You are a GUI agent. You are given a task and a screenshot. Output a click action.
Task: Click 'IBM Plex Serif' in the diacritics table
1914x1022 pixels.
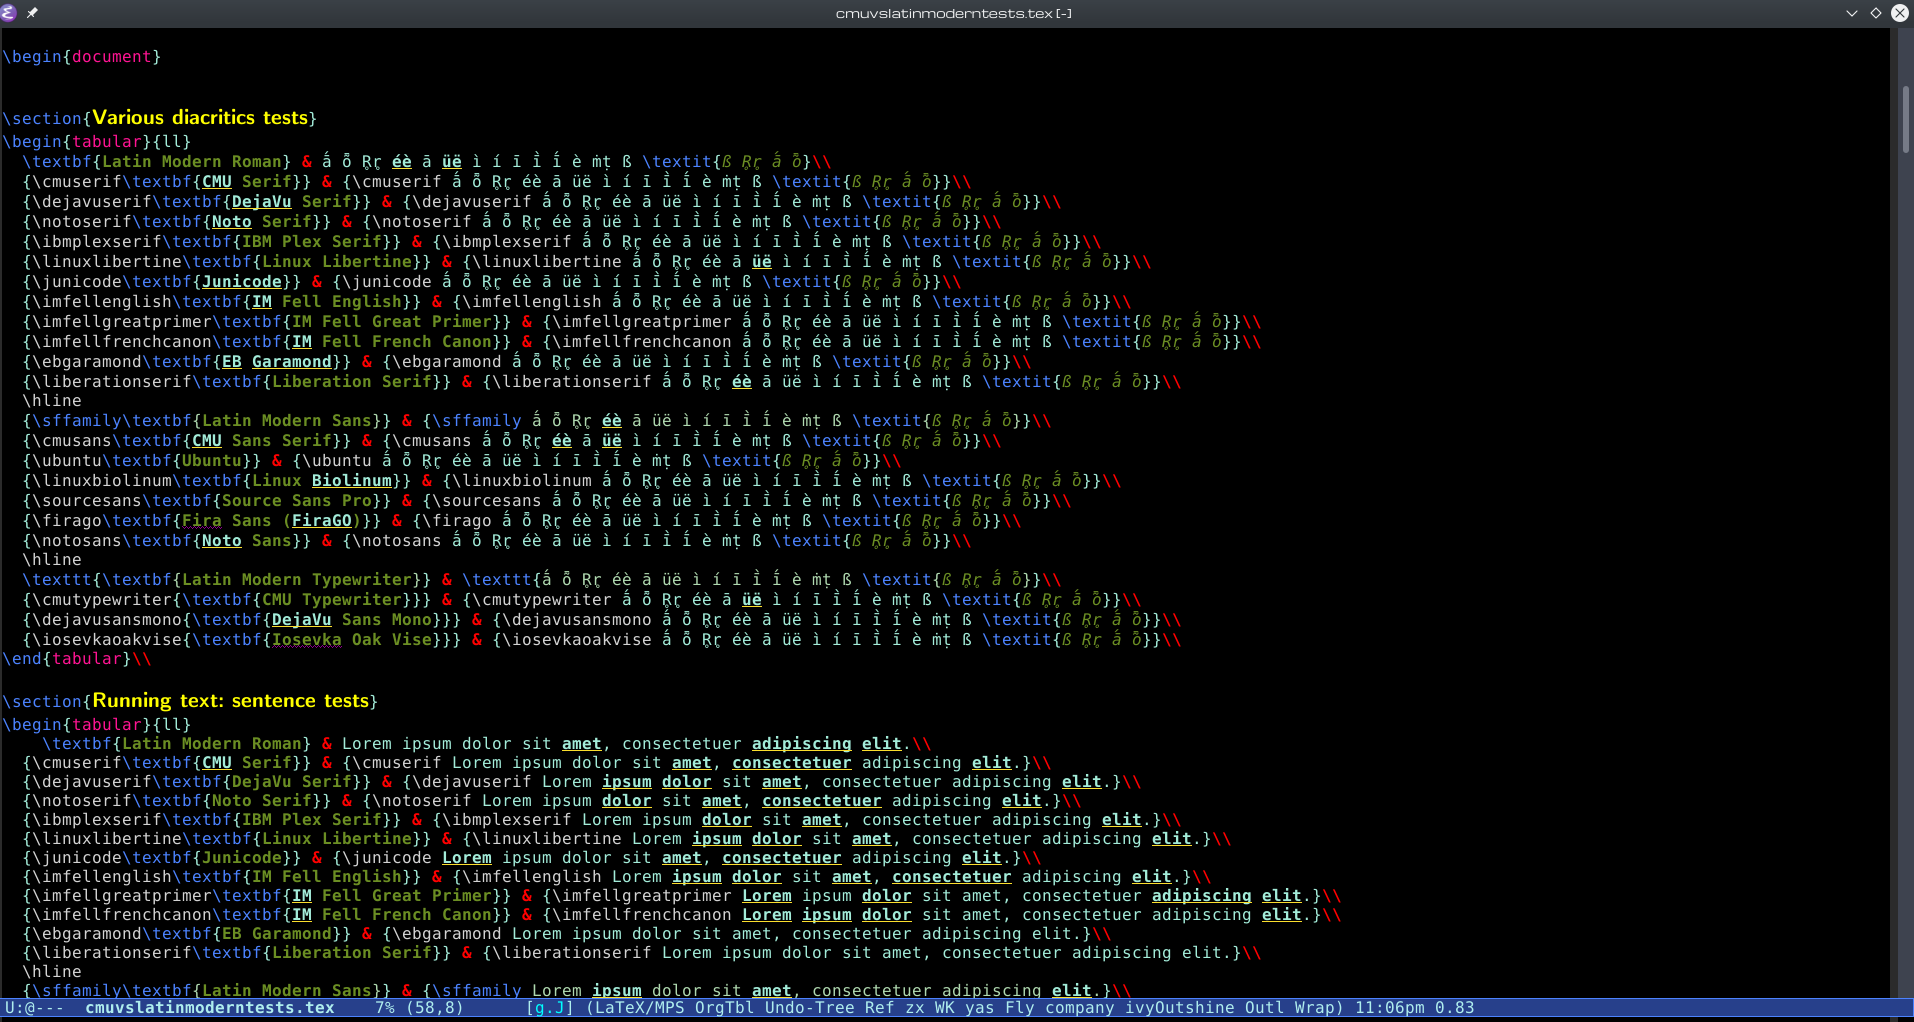[312, 242]
